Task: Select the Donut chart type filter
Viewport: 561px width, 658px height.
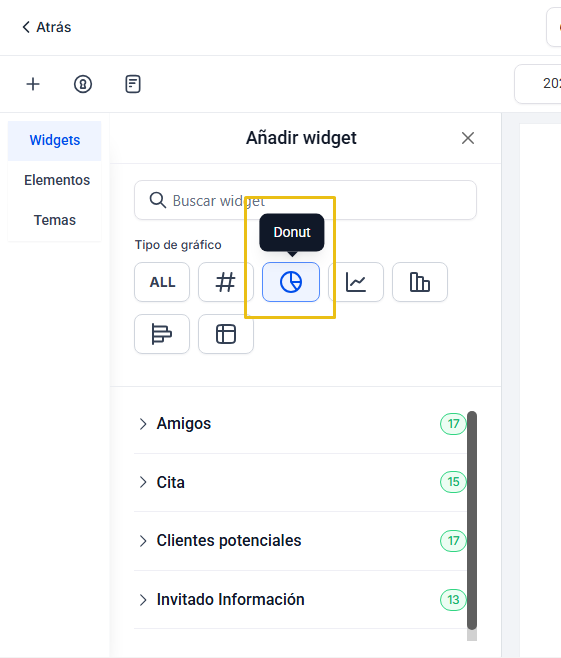Action: [x=291, y=282]
